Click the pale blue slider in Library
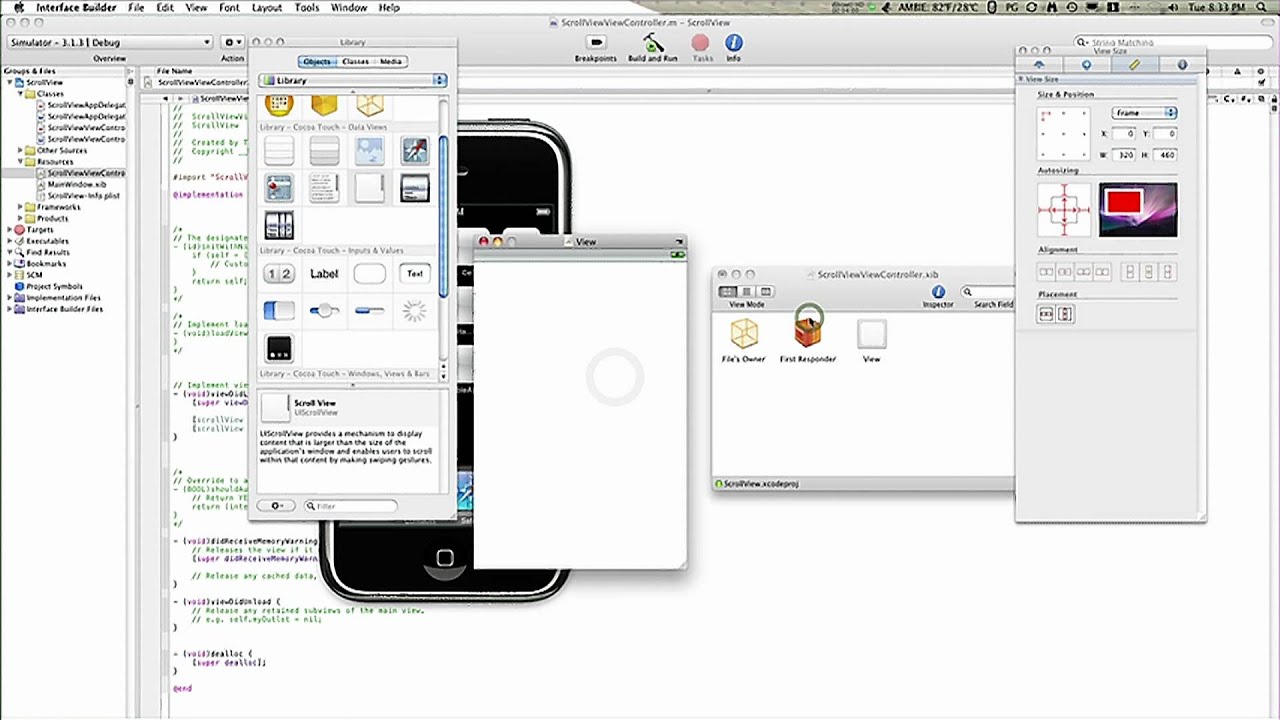 point(324,311)
